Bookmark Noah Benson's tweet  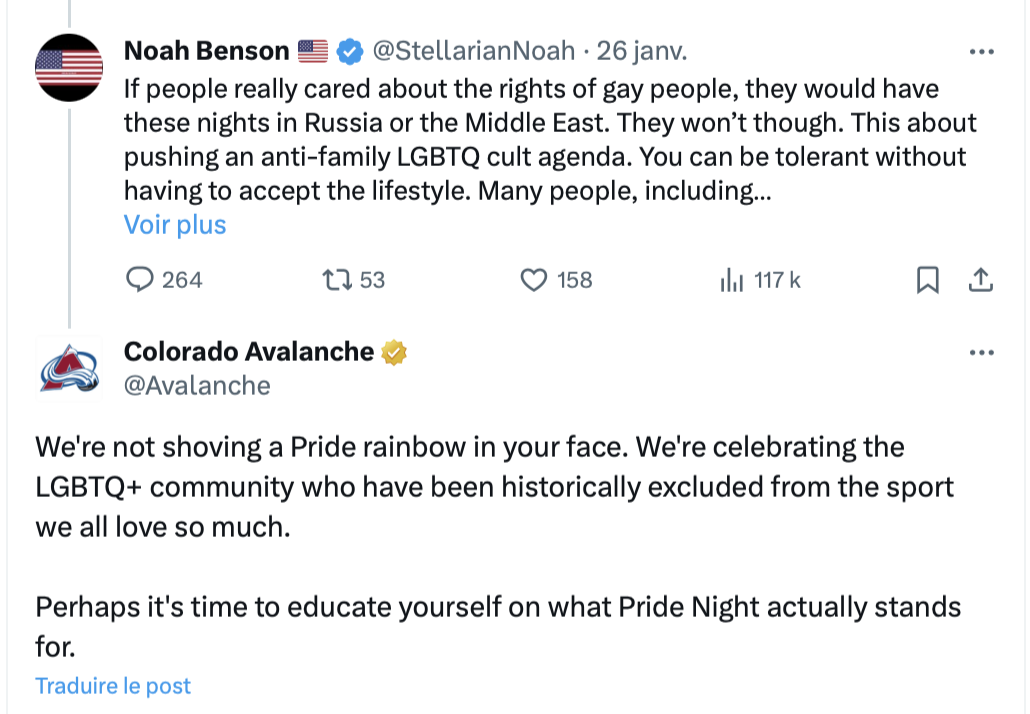[928, 280]
